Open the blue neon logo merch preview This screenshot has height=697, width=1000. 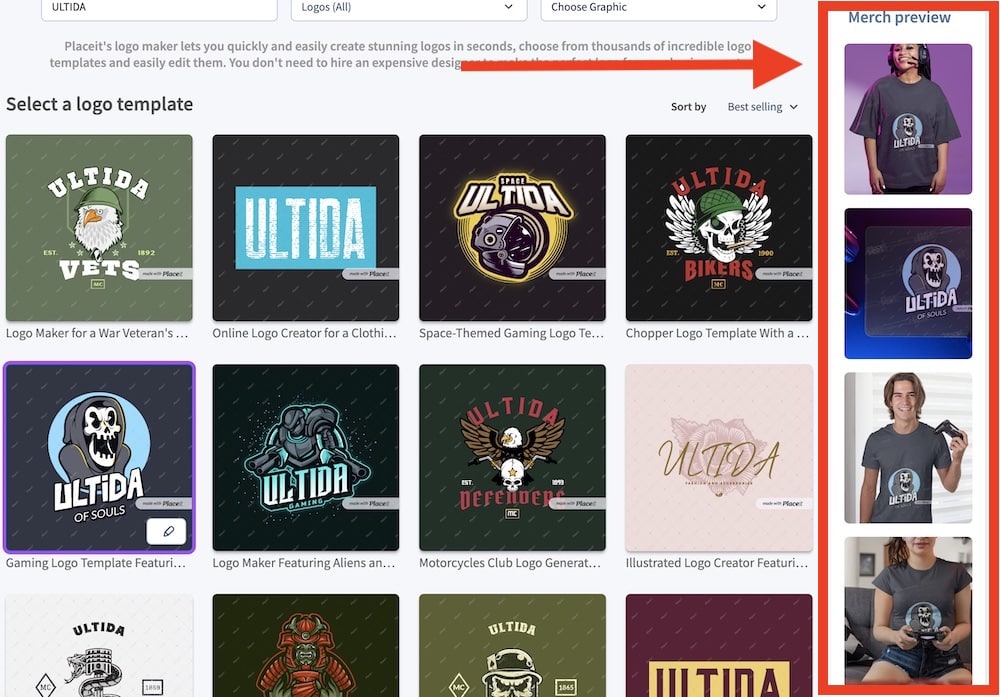[908, 283]
